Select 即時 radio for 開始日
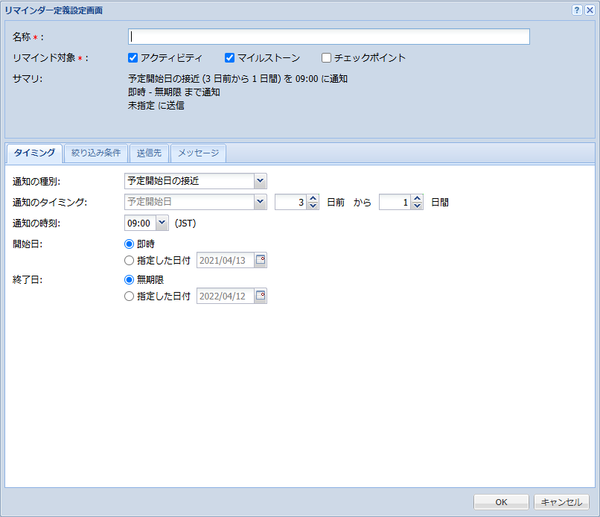This screenshot has height=517, width=600. 129,244
